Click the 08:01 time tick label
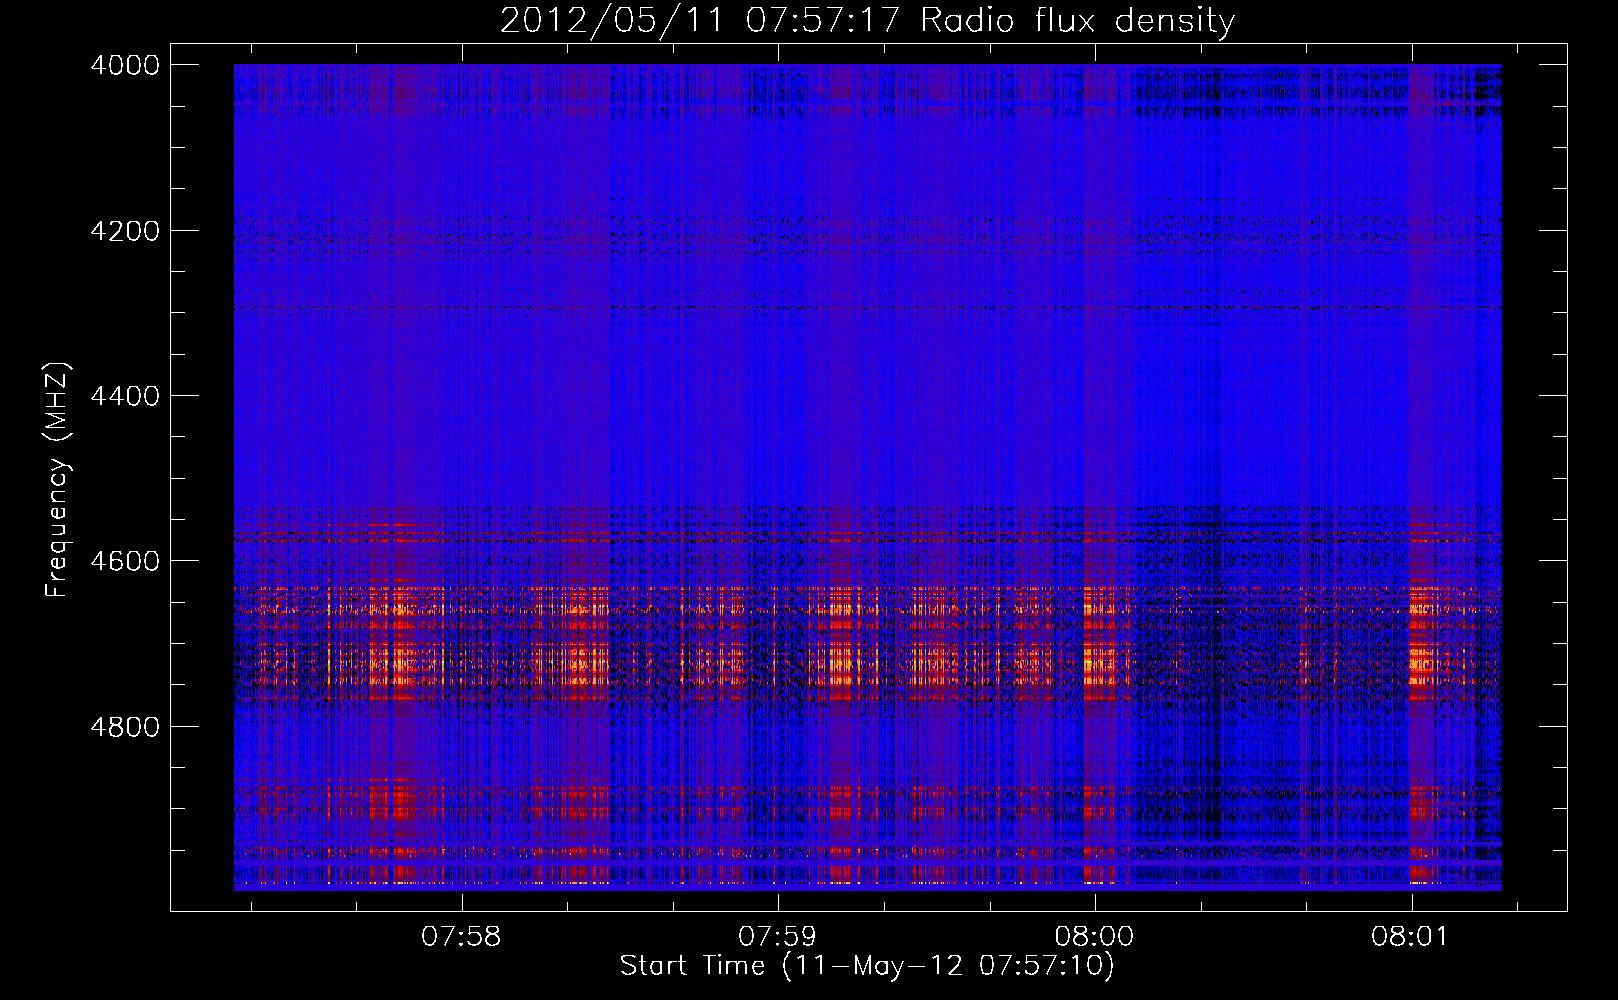 (x=1410, y=937)
